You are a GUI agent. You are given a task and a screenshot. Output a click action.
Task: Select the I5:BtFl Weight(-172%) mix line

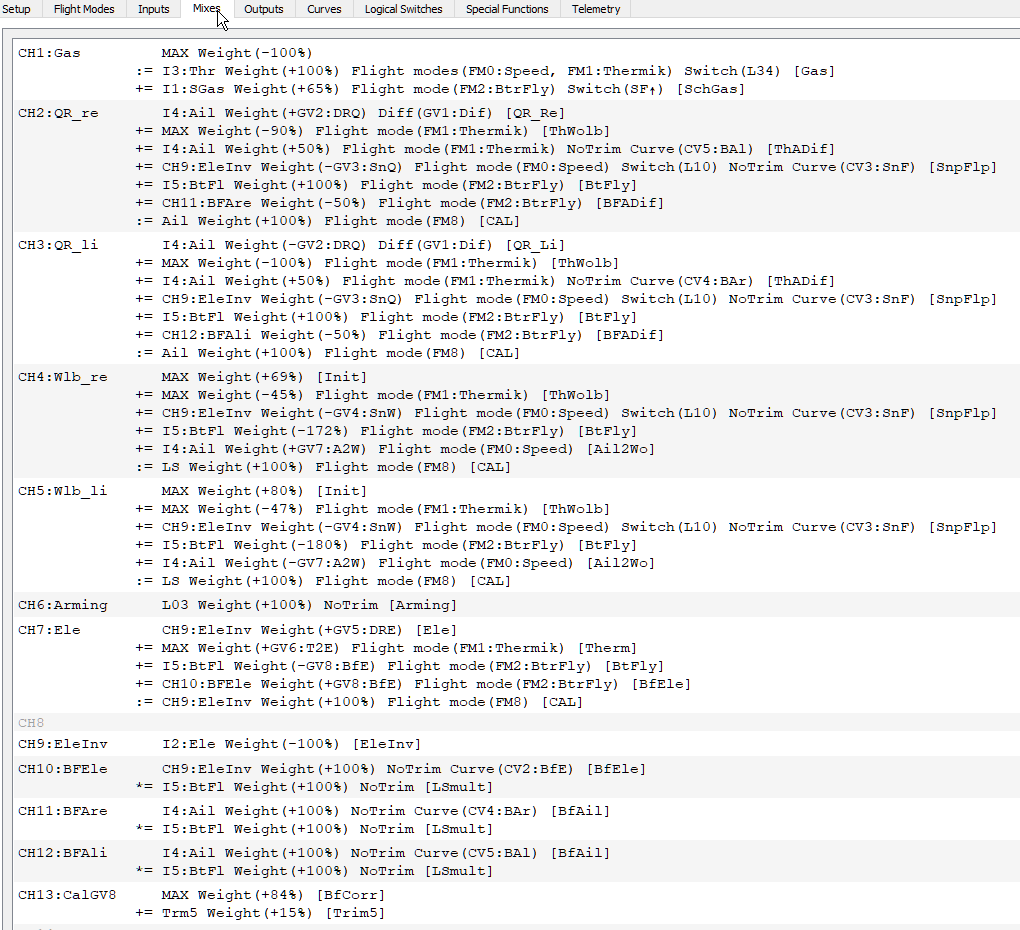(386, 431)
